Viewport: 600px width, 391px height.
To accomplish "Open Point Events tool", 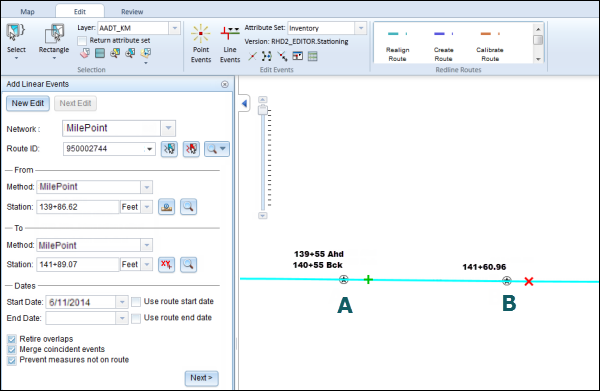I will [x=201, y=43].
